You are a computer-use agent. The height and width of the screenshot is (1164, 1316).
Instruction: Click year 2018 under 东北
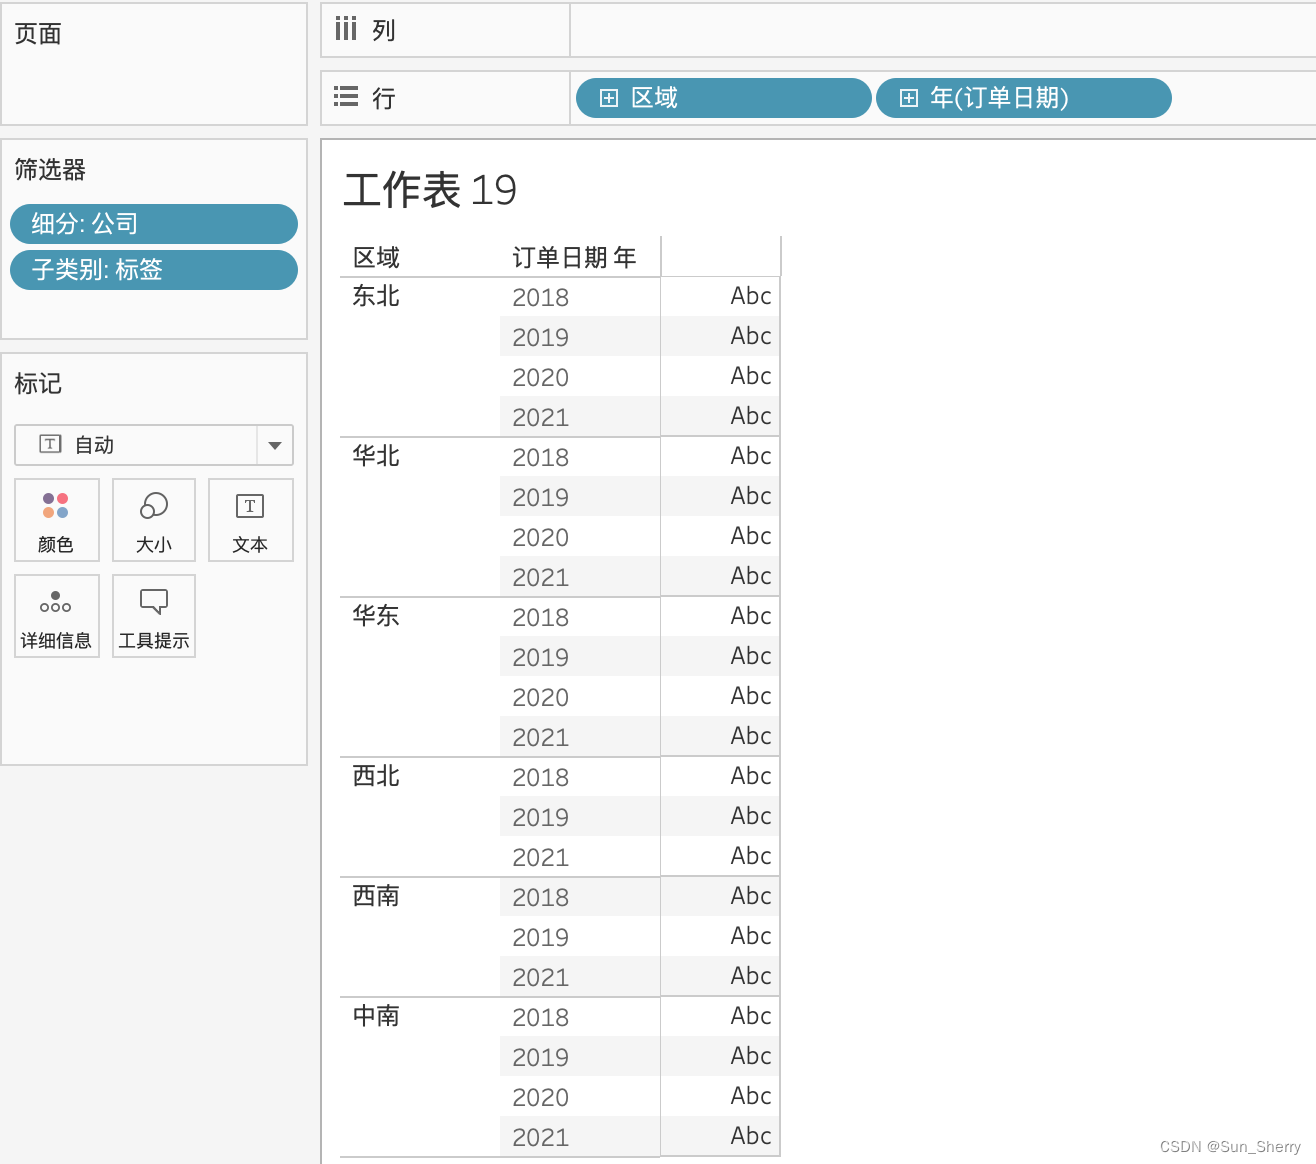click(541, 297)
